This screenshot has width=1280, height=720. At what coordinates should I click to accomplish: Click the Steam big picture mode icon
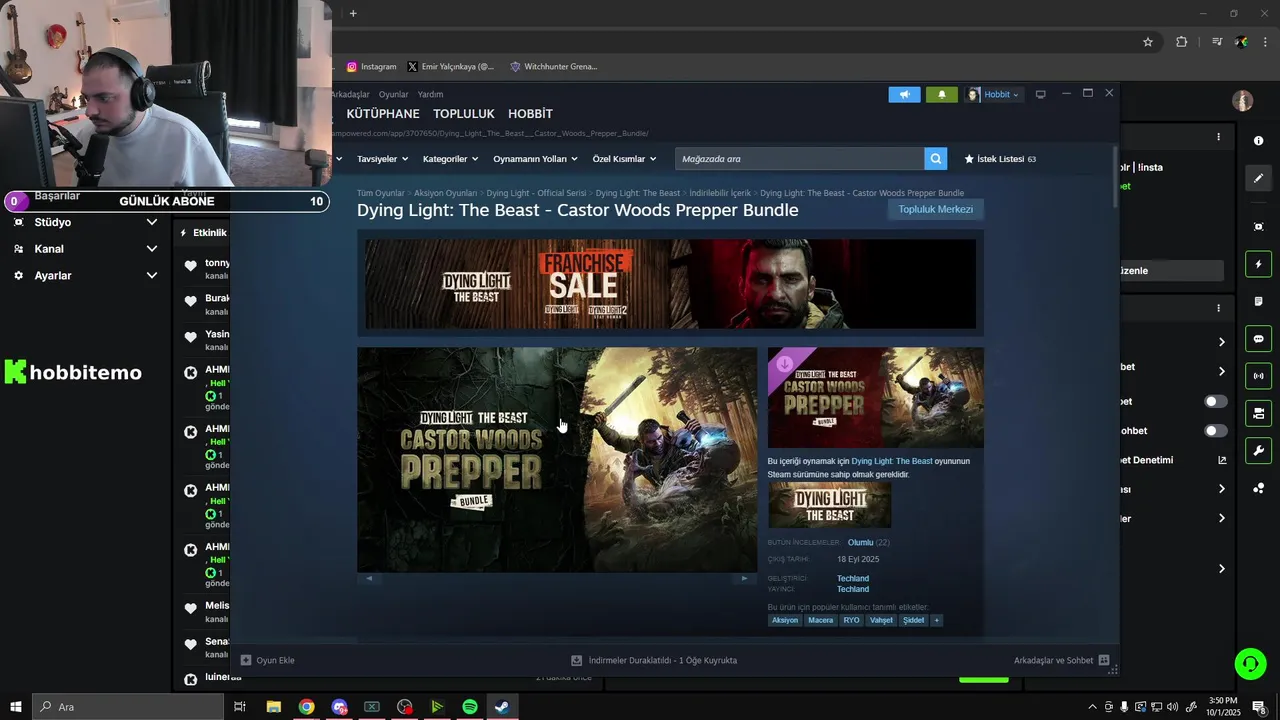click(1040, 94)
